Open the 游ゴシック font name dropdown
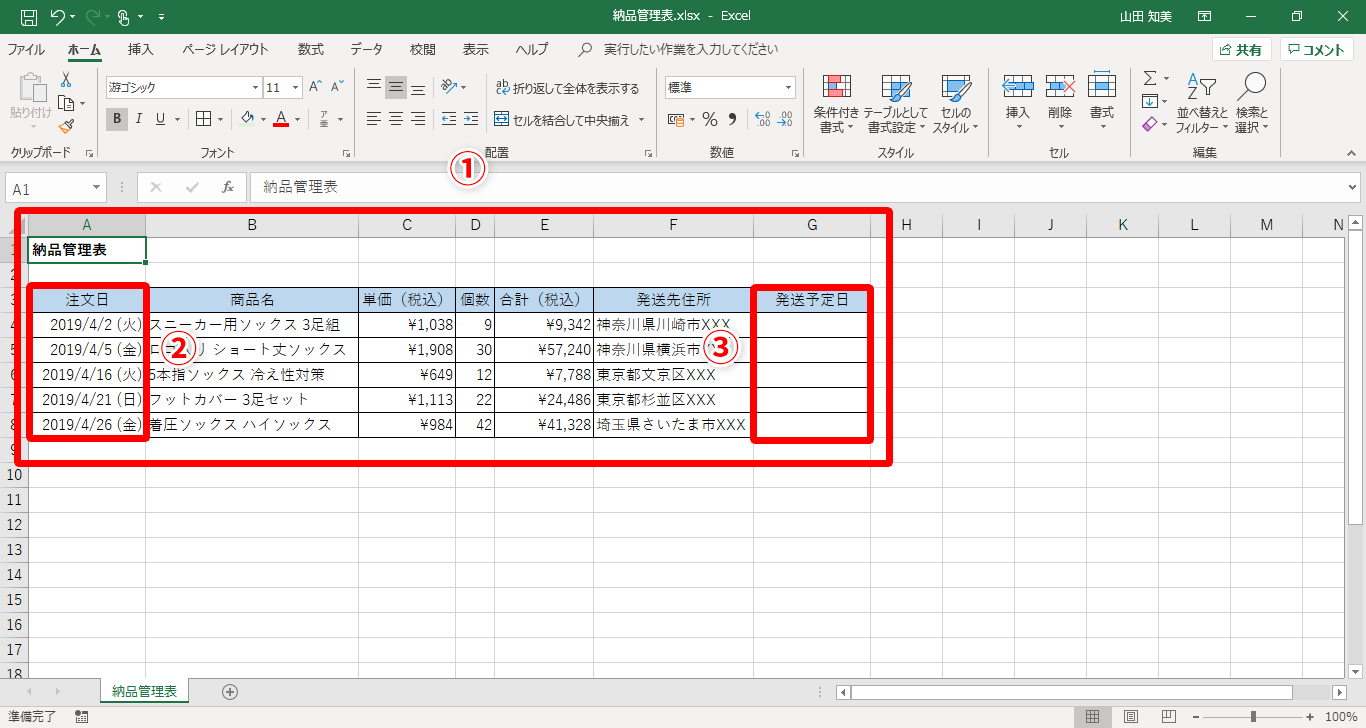 [x=255, y=88]
